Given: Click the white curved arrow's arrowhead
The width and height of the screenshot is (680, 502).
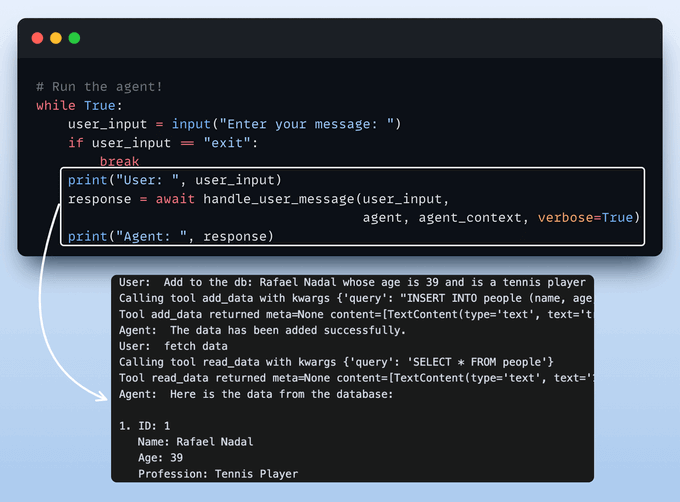Looking at the screenshot, I should (x=98, y=394).
